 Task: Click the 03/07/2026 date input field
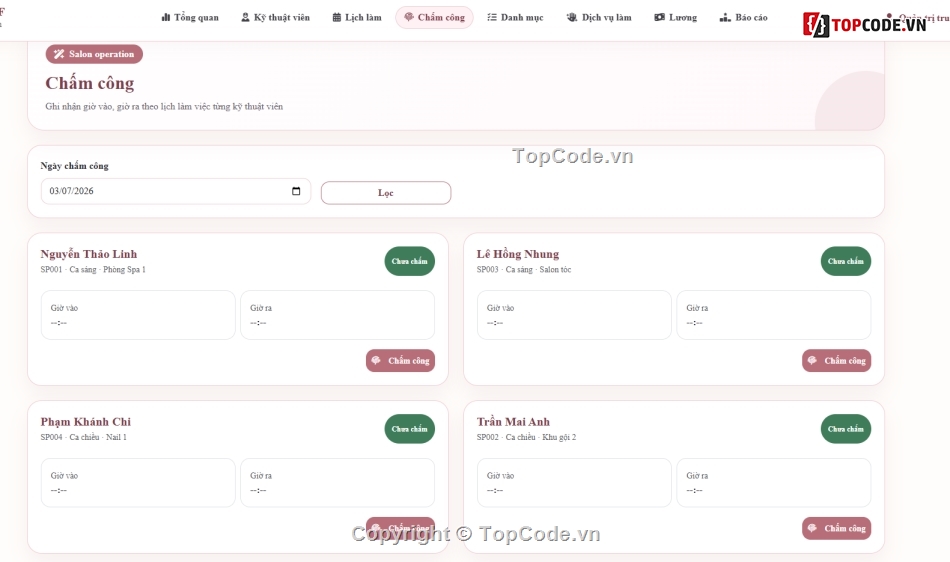pyautogui.click(x=176, y=191)
